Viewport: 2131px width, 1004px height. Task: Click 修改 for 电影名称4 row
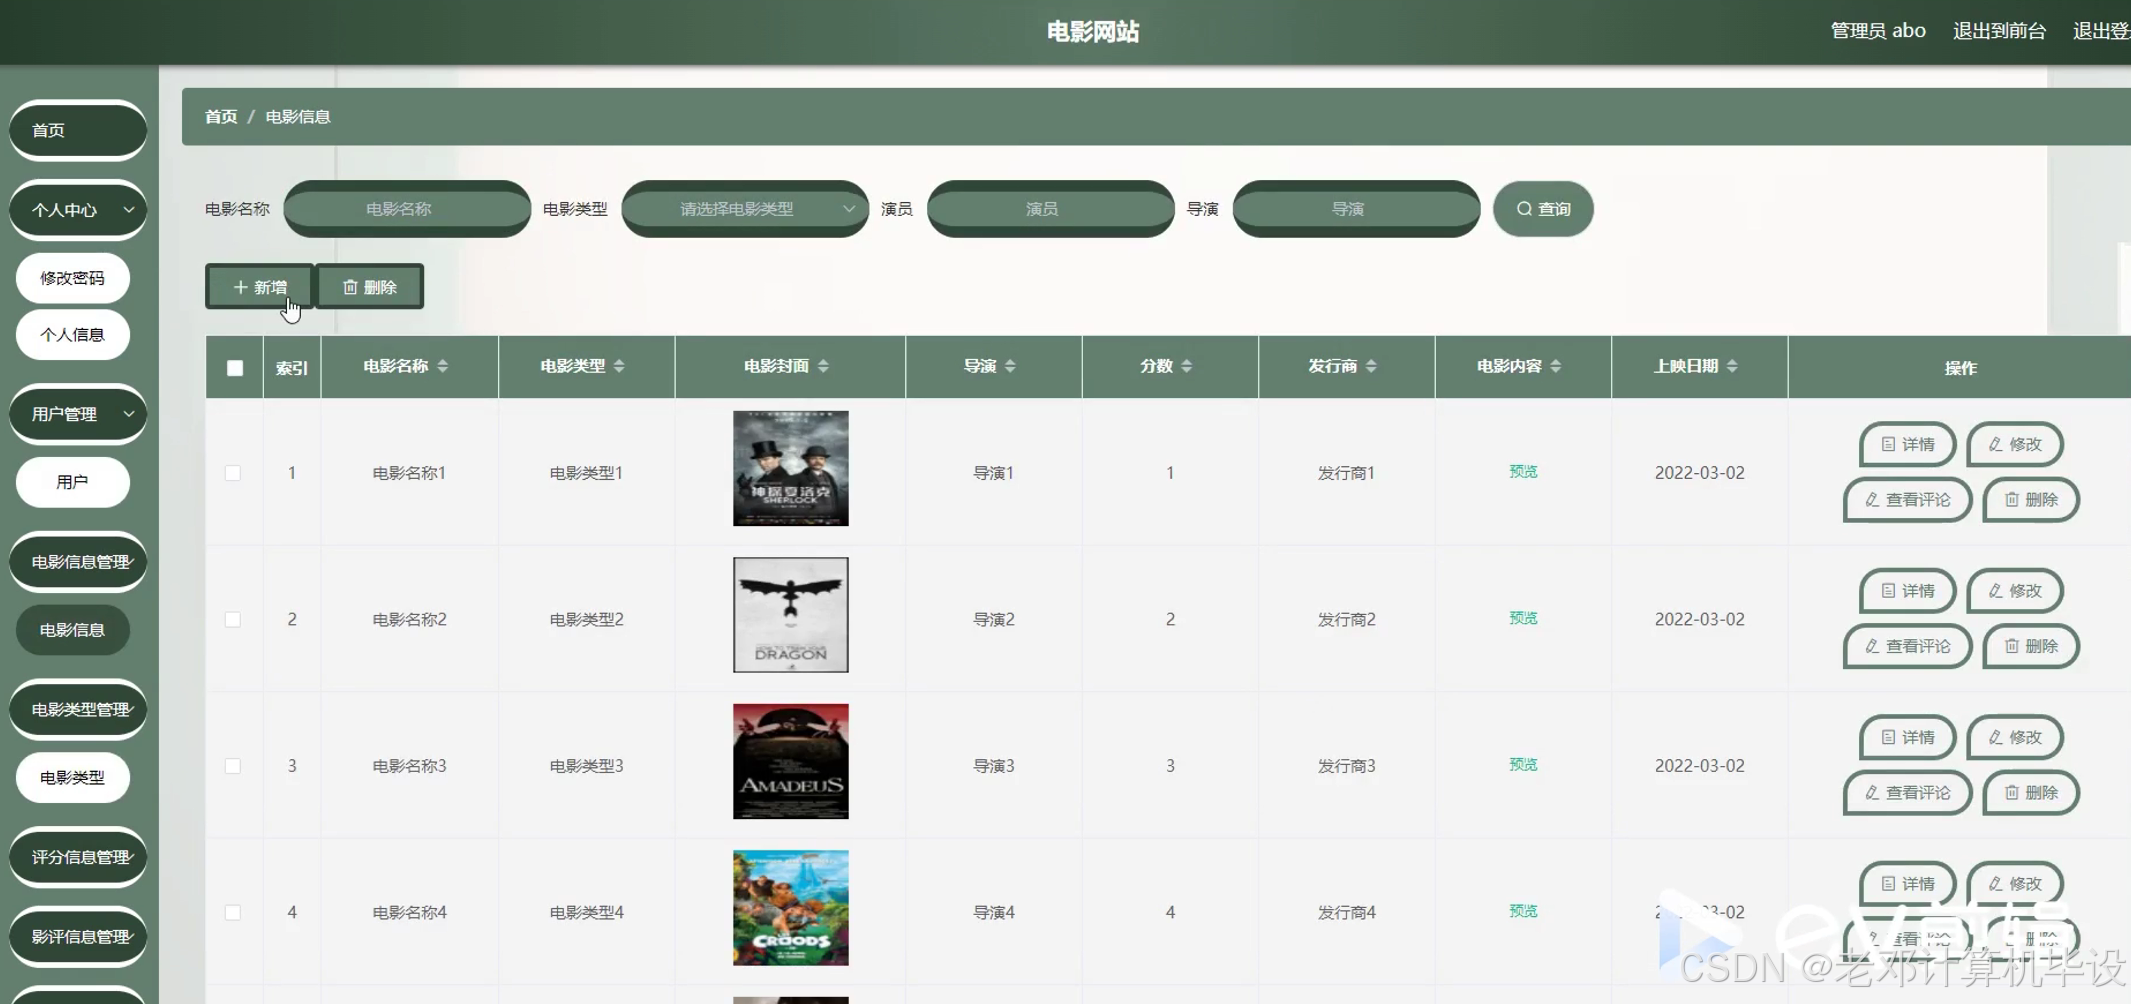tap(2015, 884)
